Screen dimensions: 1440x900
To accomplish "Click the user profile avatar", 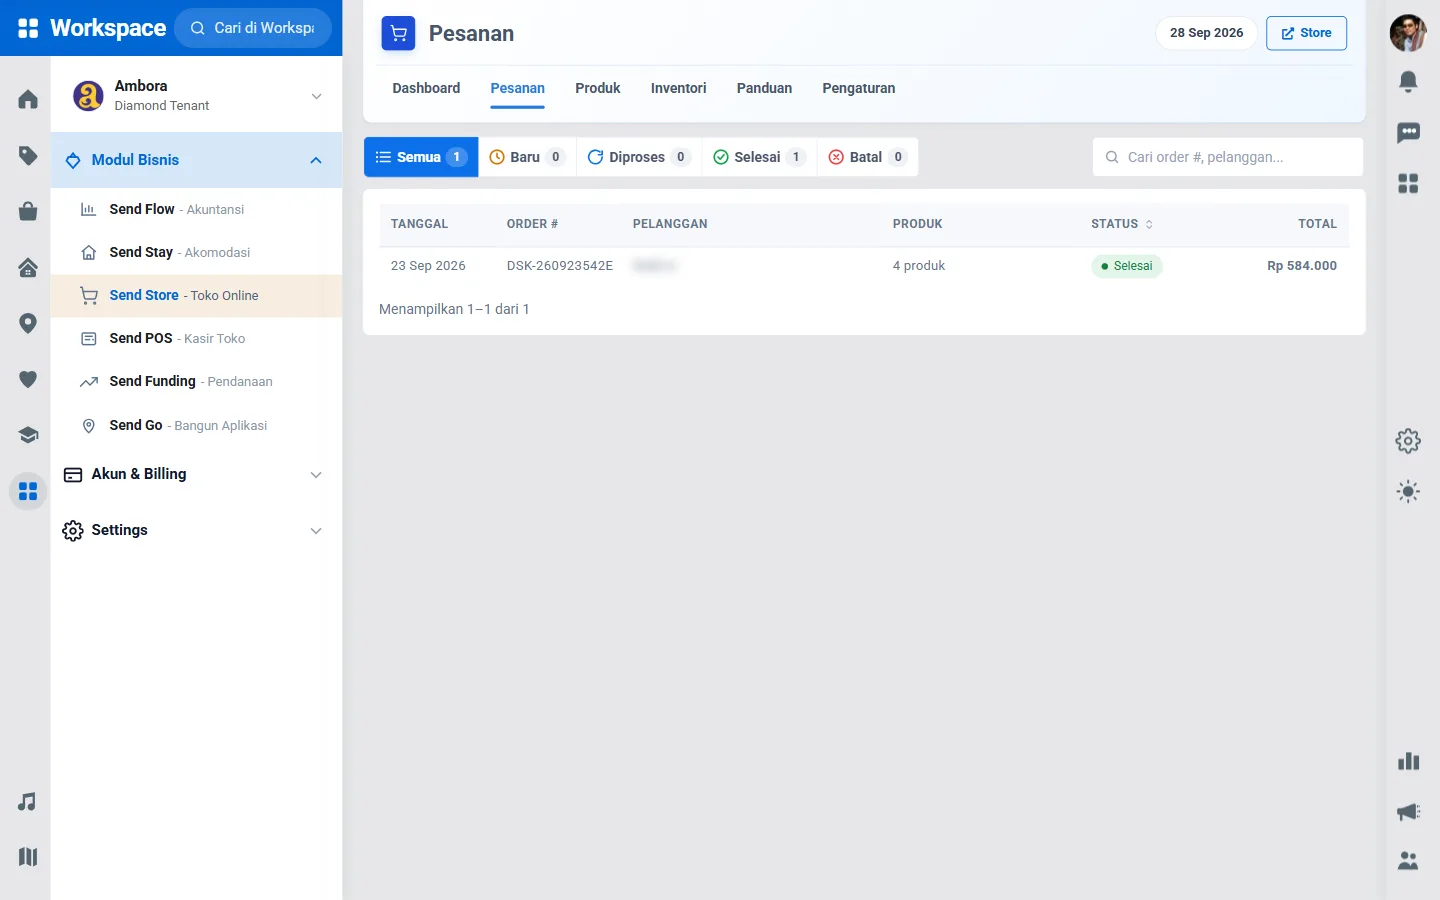I will 1408,33.
